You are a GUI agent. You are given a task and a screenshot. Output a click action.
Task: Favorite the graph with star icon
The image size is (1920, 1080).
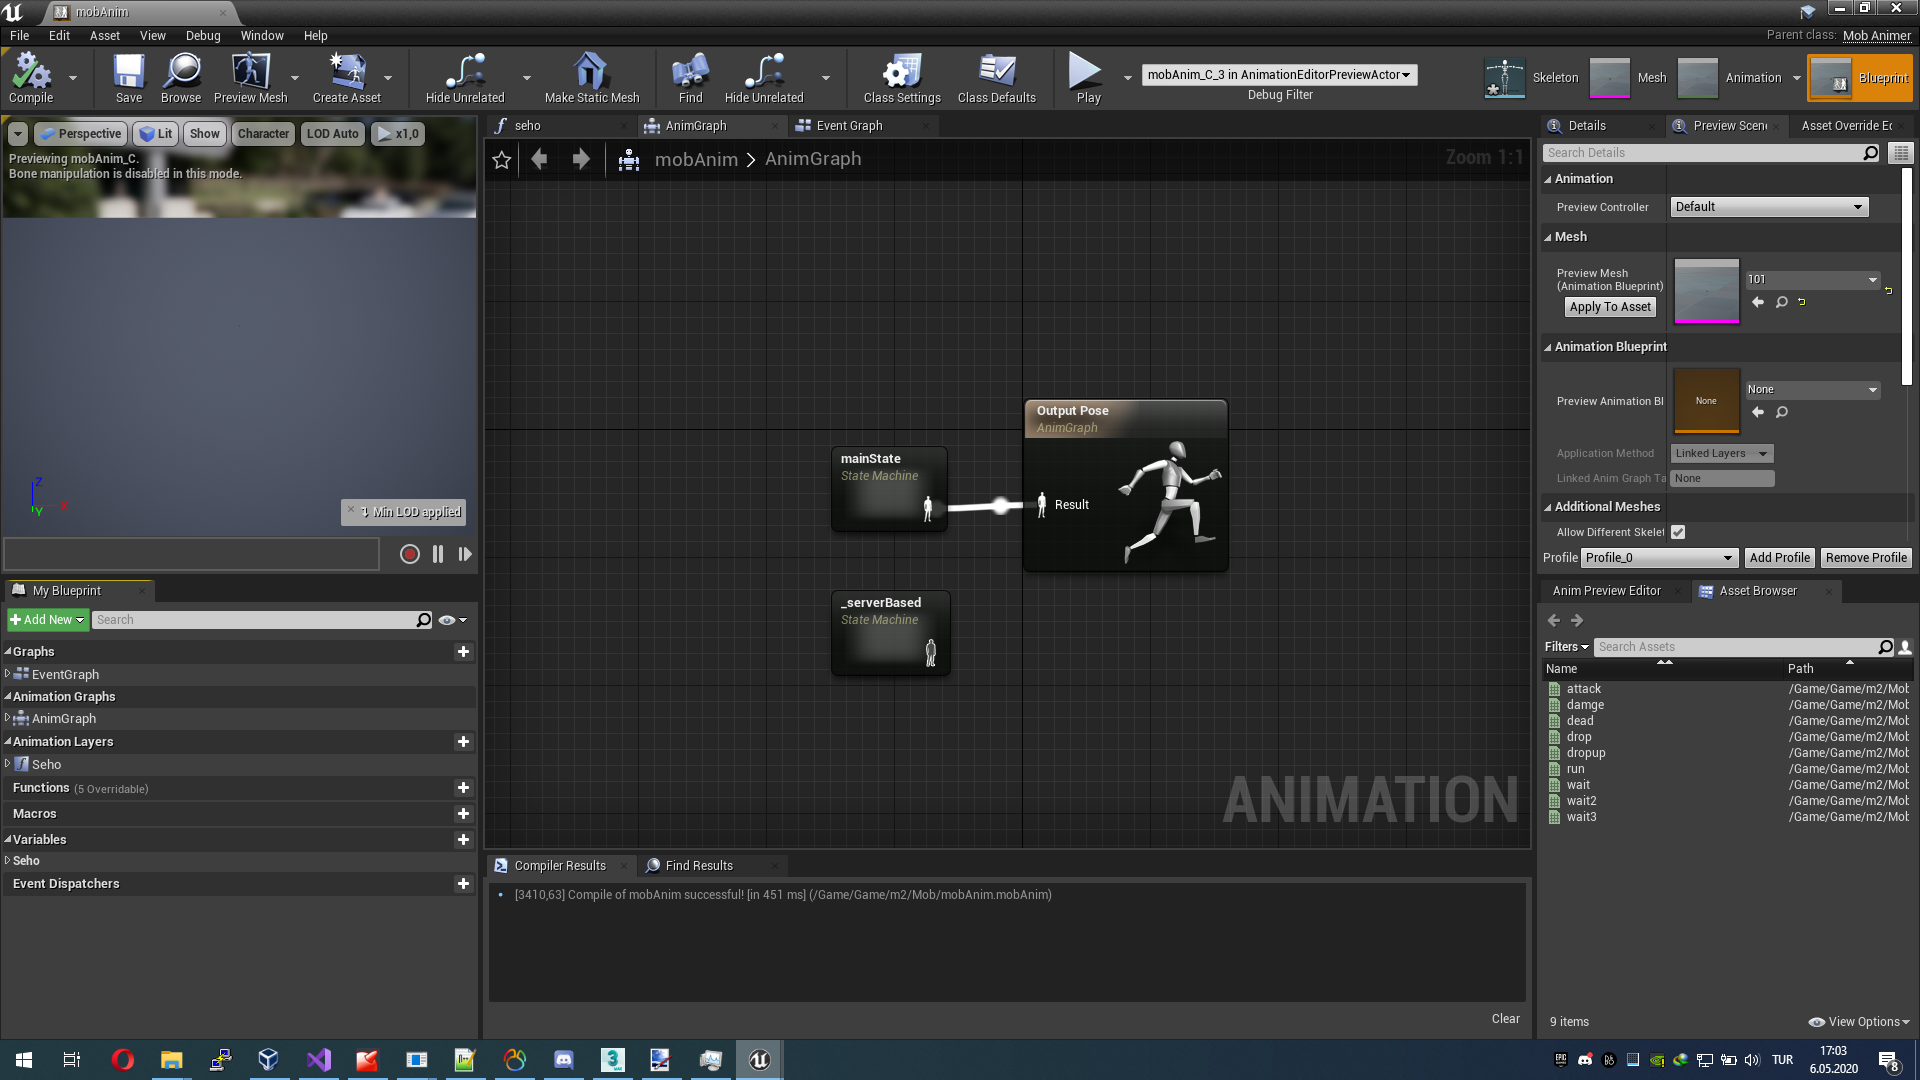click(x=502, y=159)
